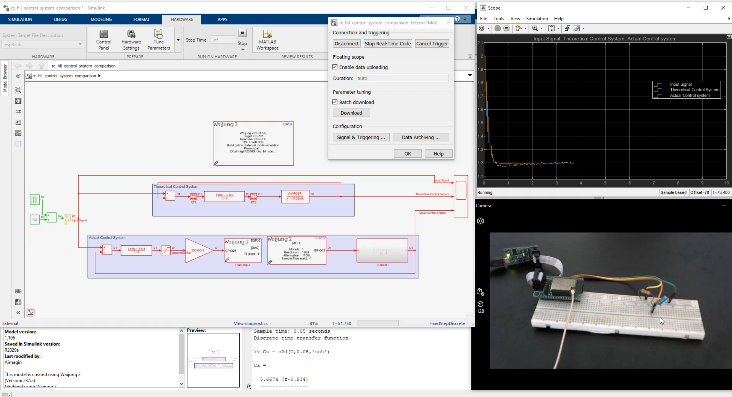
Task: Open the Scope window Tools menu
Action: (499, 19)
